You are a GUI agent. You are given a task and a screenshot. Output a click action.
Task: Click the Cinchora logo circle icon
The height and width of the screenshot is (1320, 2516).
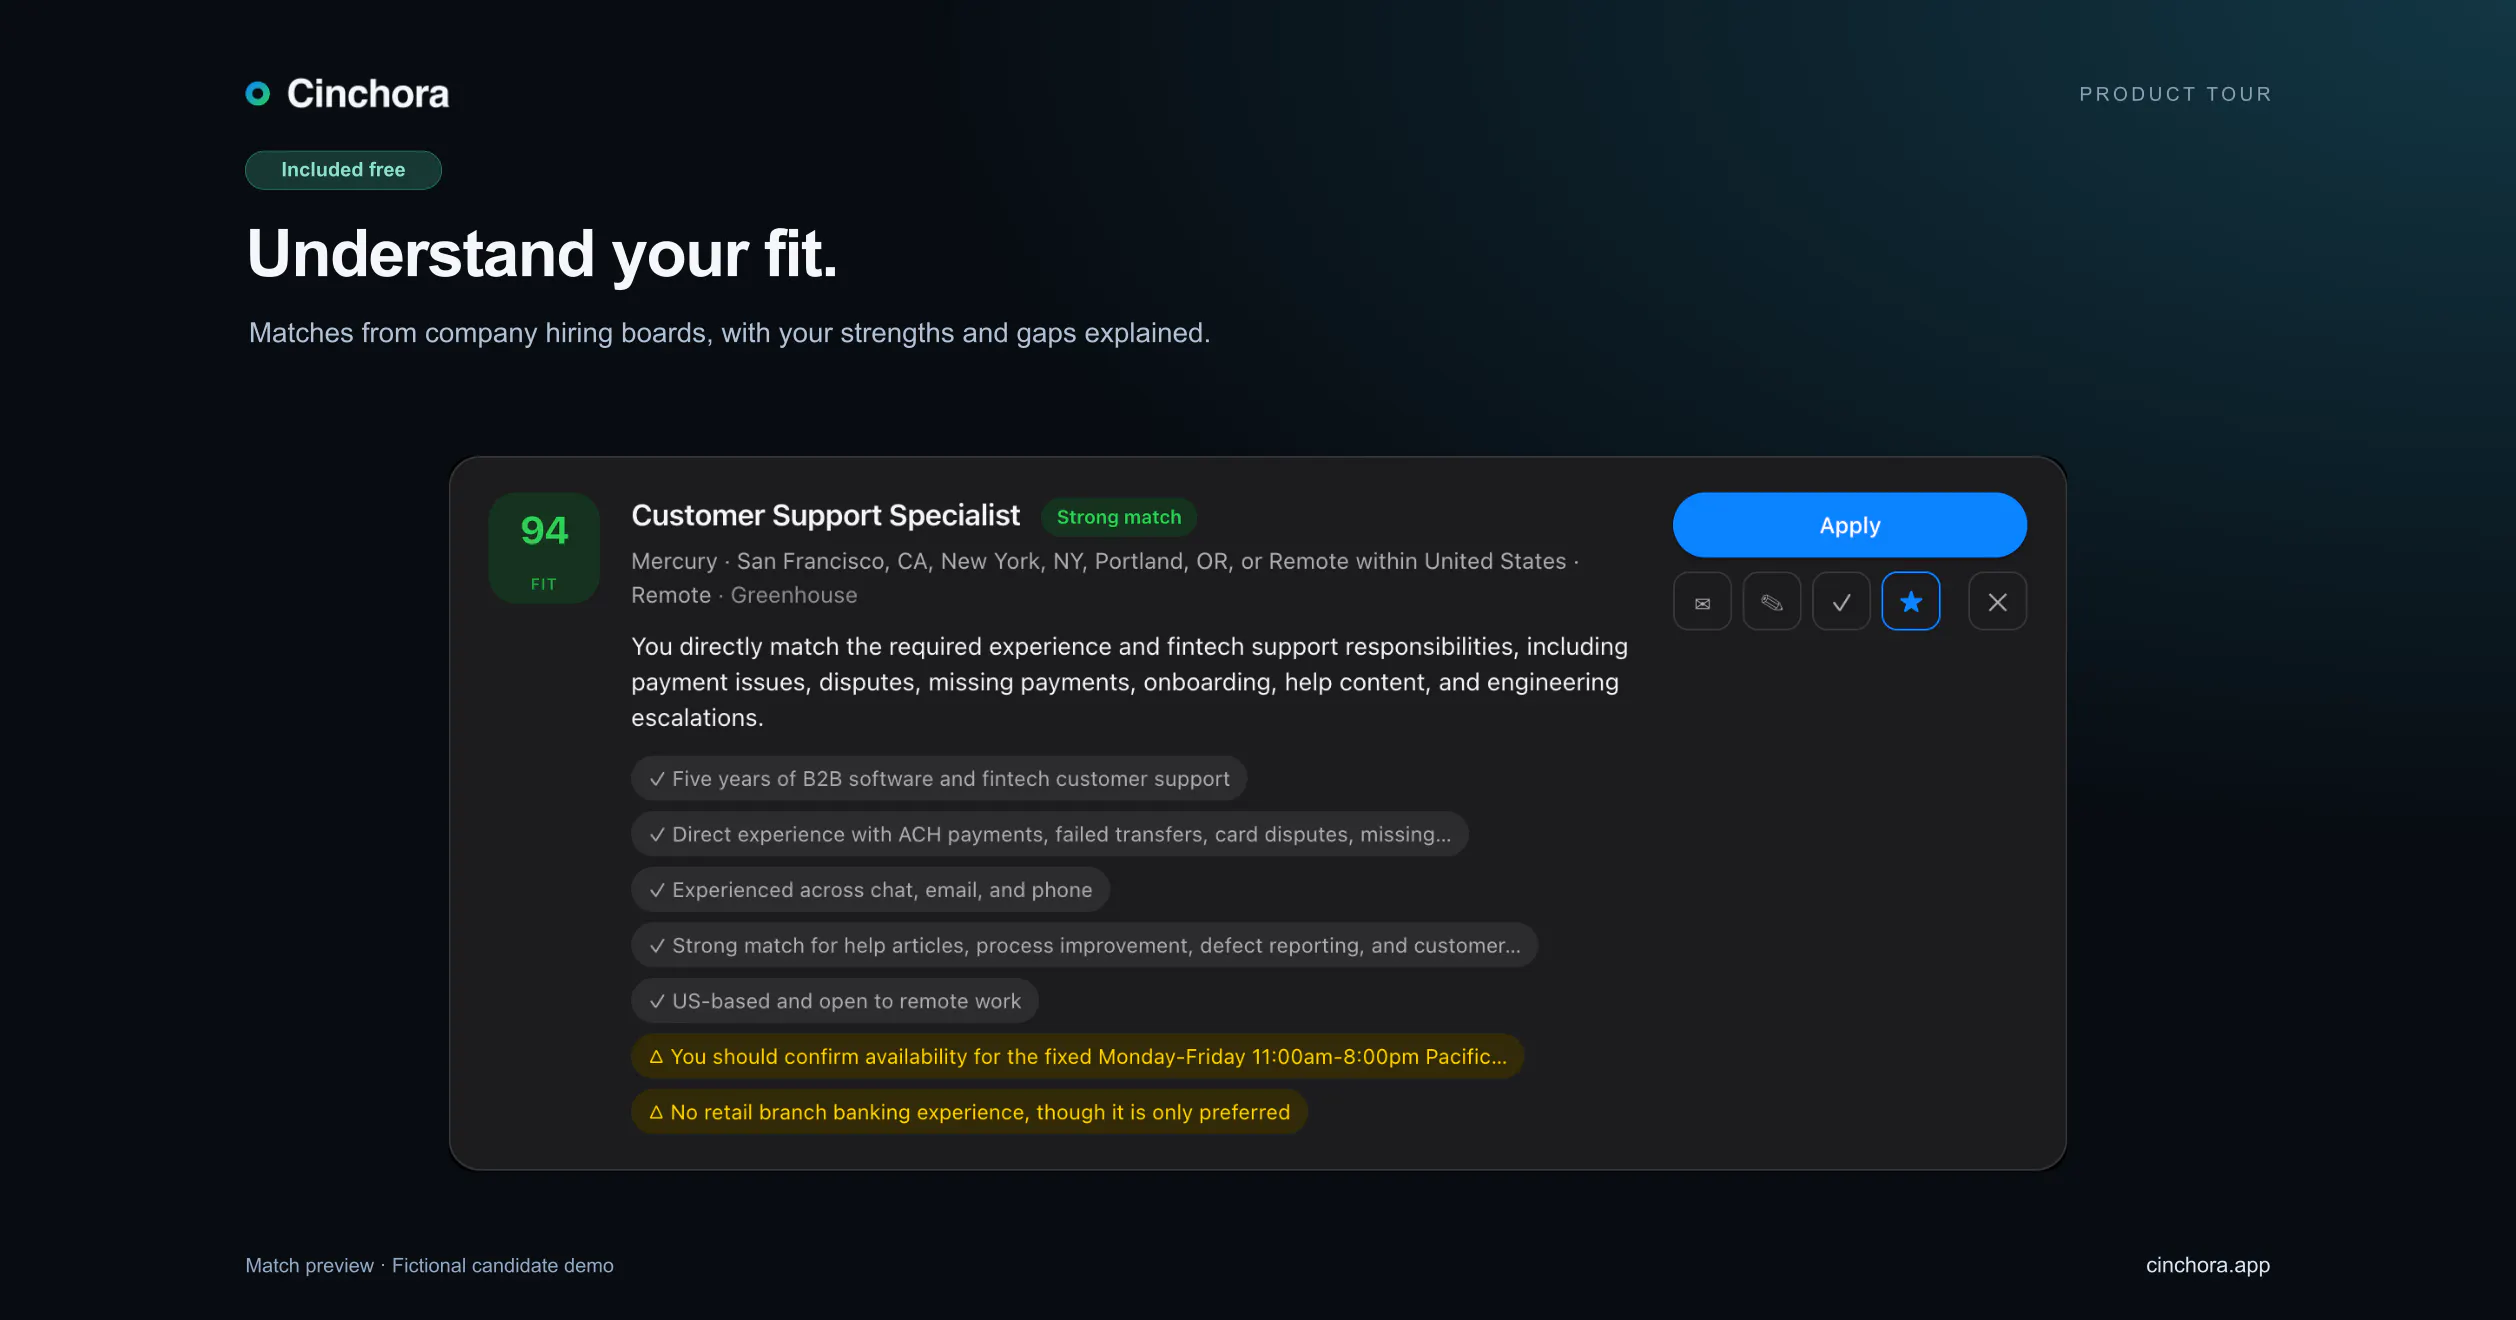click(258, 94)
